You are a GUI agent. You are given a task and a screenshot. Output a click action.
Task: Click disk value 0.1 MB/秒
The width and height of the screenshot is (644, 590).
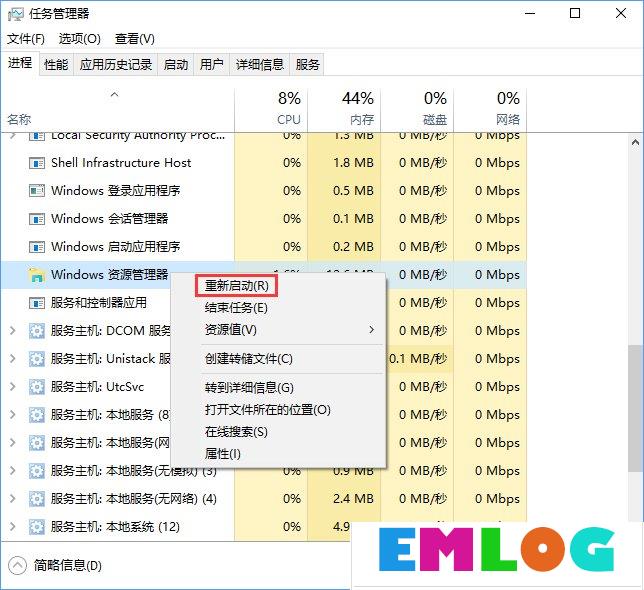[x=418, y=359]
